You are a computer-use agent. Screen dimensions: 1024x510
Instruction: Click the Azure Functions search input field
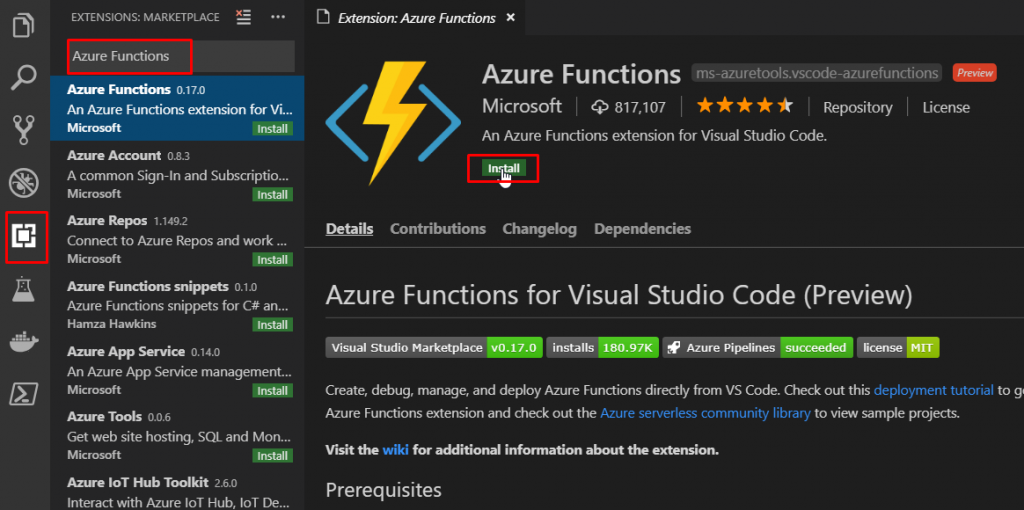pos(181,56)
